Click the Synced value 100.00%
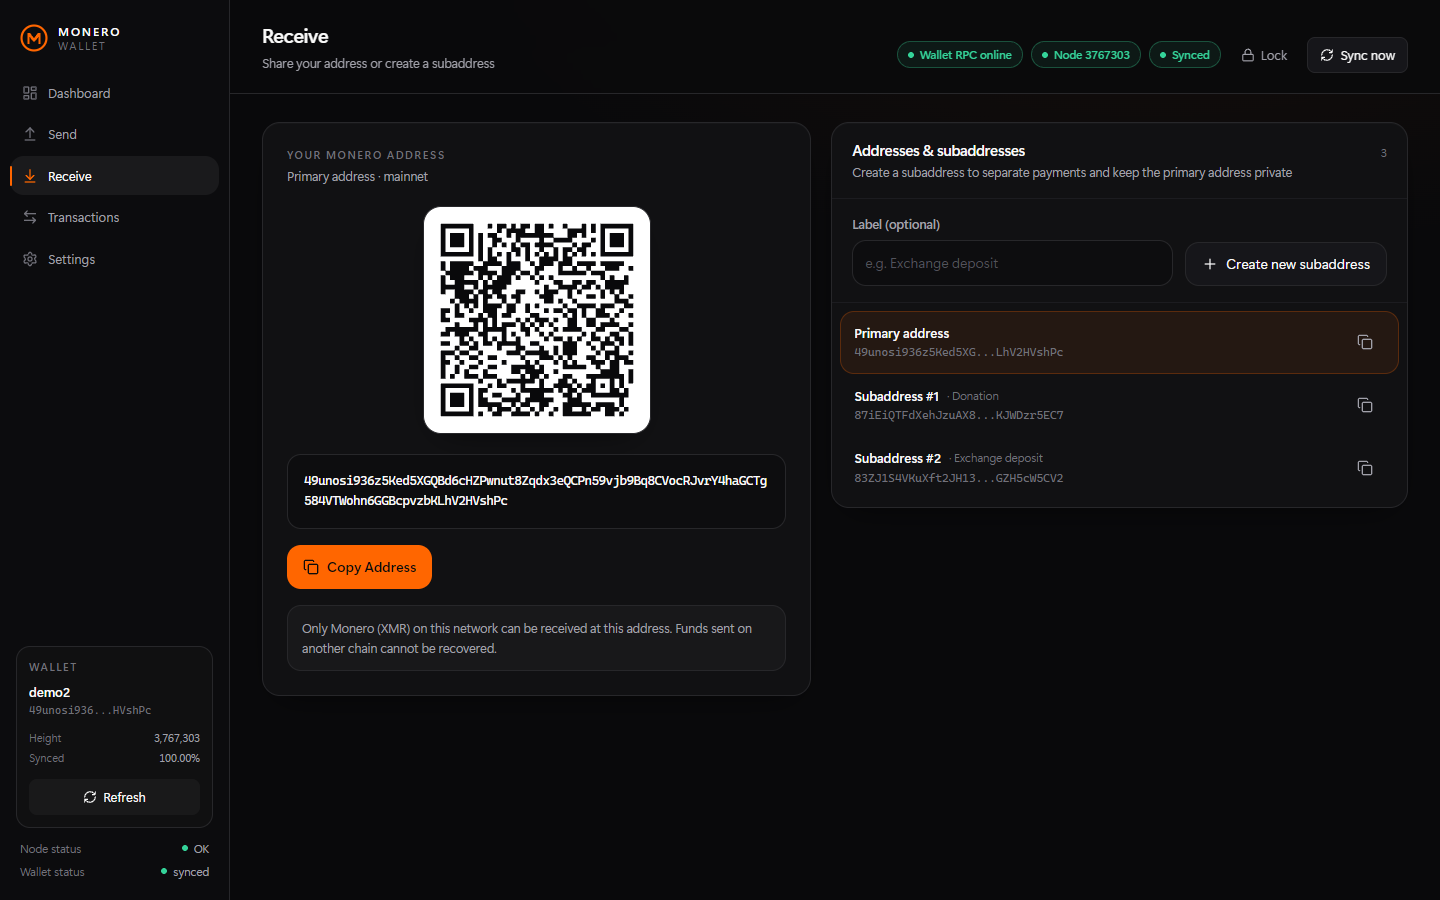The width and height of the screenshot is (1440, 900). [x=179, y=758]
